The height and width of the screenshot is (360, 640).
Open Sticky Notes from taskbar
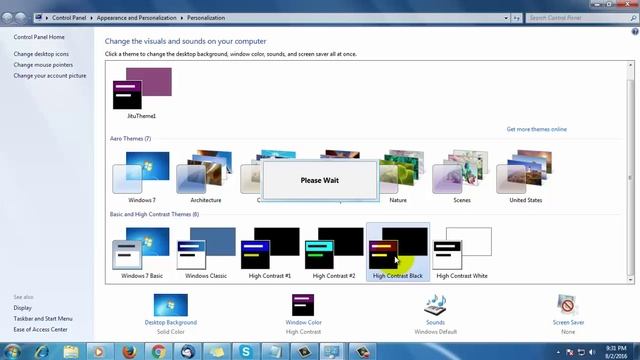217,351
